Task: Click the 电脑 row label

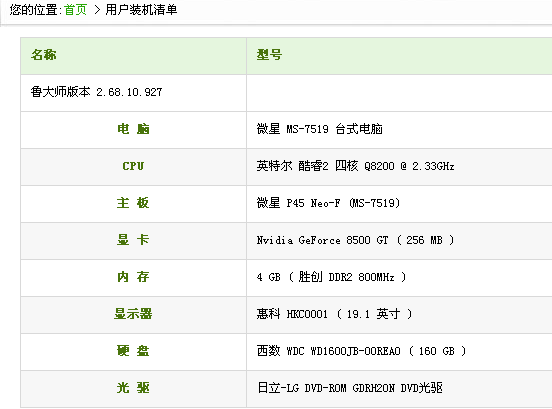Action: click(x=133, y=129)
